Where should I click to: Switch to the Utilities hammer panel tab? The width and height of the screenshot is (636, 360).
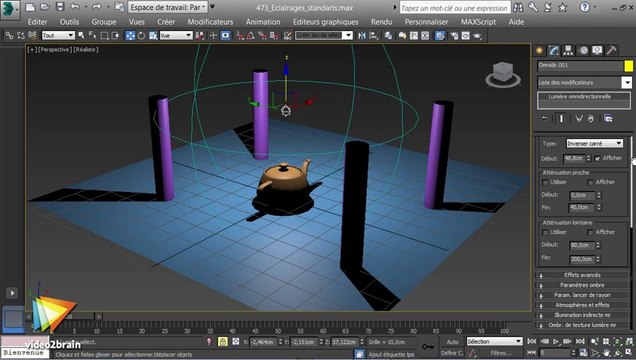pos(611,50)
